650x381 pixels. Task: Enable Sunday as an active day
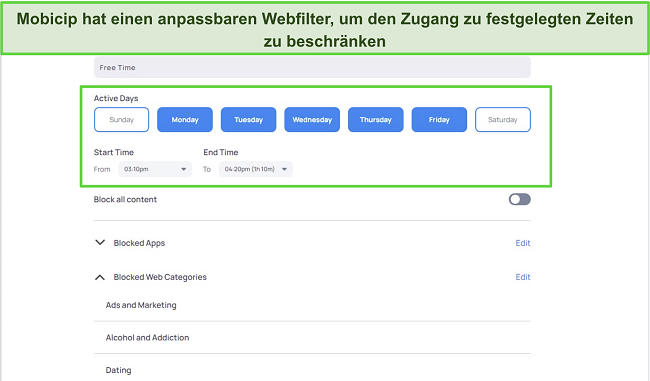pyautogui.click(x=121, y=120)
